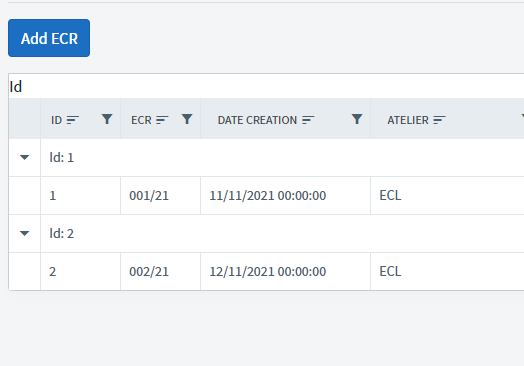Select the ID column header label
The image size is (524, 366).
click(x=56, y=120)
